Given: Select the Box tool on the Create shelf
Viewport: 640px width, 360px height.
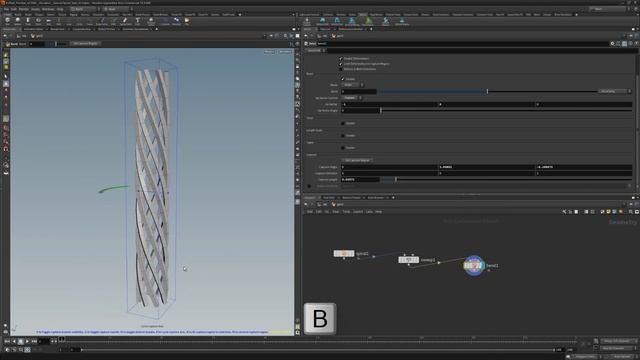Looking at the screenshot, I should [x=7, y=21].
